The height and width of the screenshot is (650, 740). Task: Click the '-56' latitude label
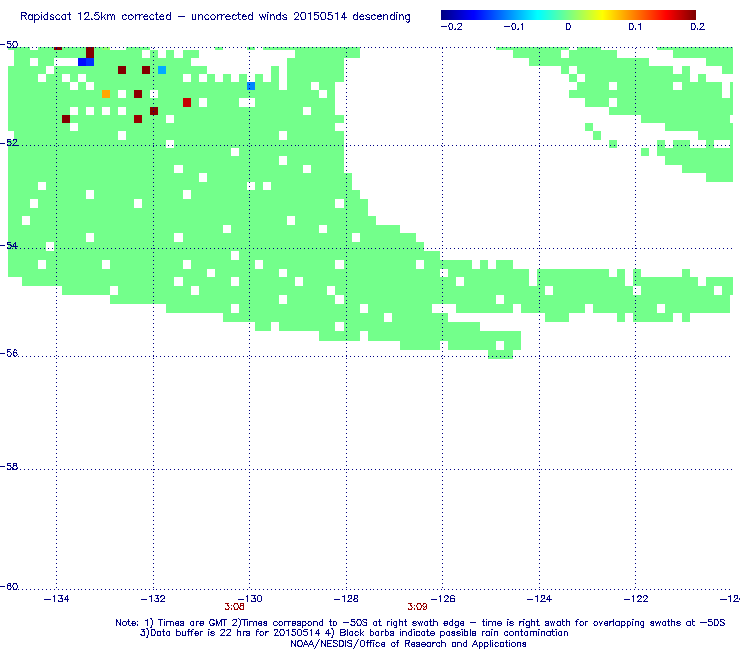pos(9,353)
